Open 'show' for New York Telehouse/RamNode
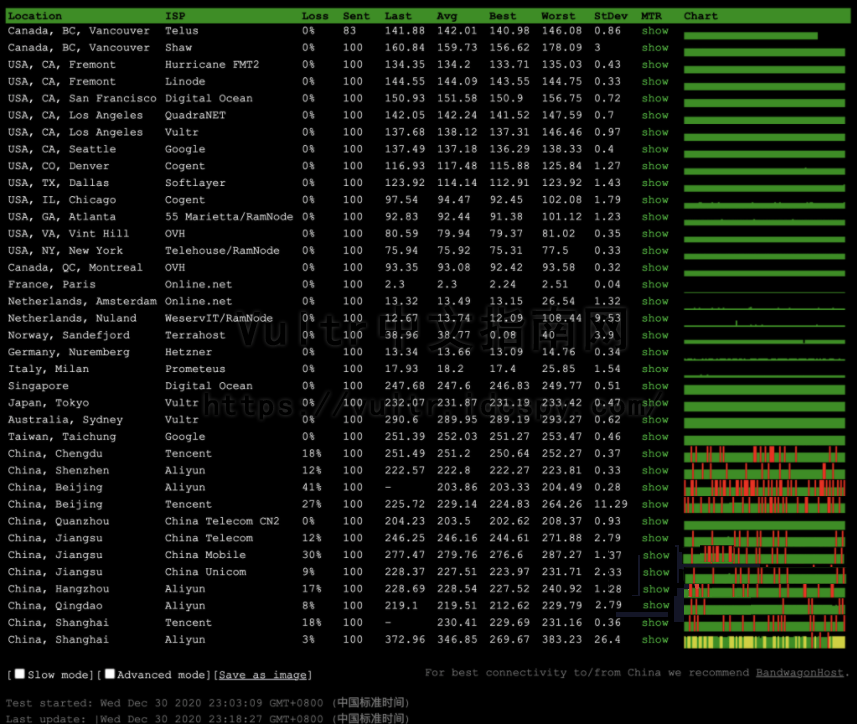The width and height of the screenshot is (857, 724). pos(655,251)
